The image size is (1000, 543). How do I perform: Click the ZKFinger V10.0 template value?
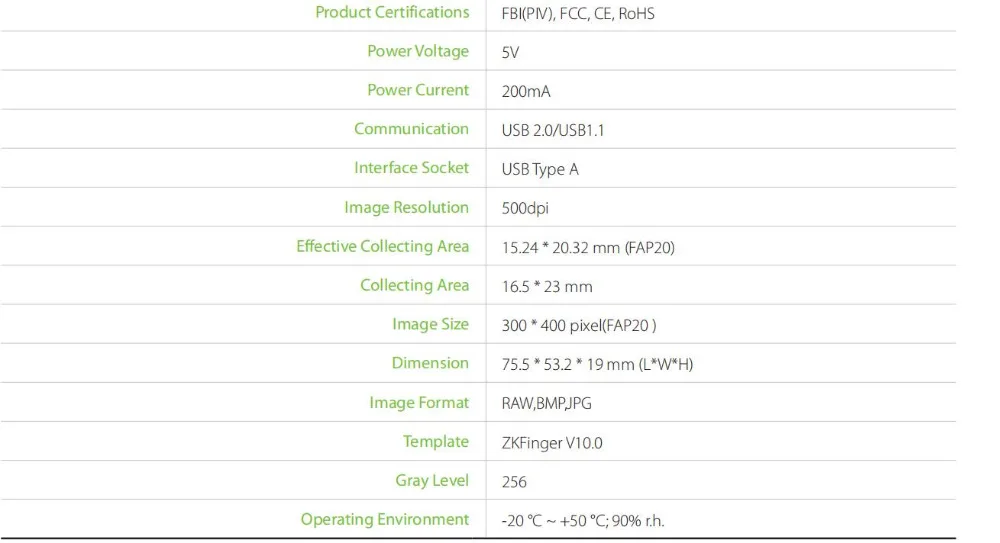tap(552, 443)
